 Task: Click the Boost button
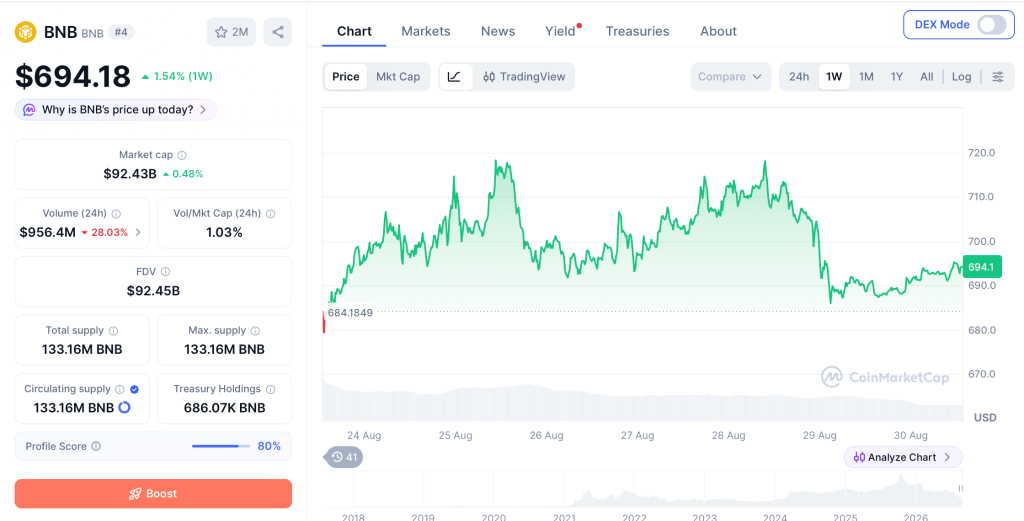pyautogui.click(x=153, y=494)
